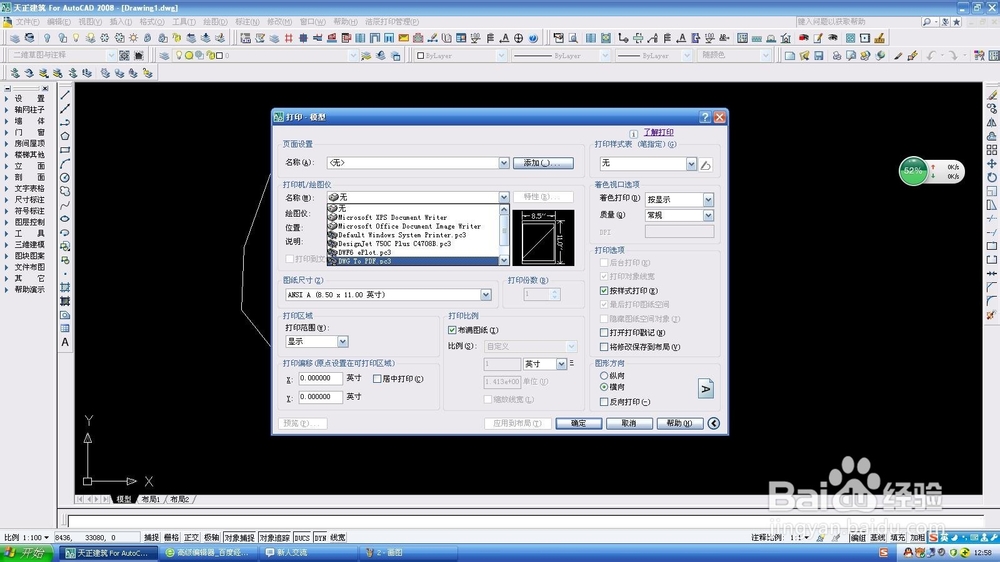Check the 将修改保存到布局 option
This screenshot has height=562, width=1000.
pos(604,347)
